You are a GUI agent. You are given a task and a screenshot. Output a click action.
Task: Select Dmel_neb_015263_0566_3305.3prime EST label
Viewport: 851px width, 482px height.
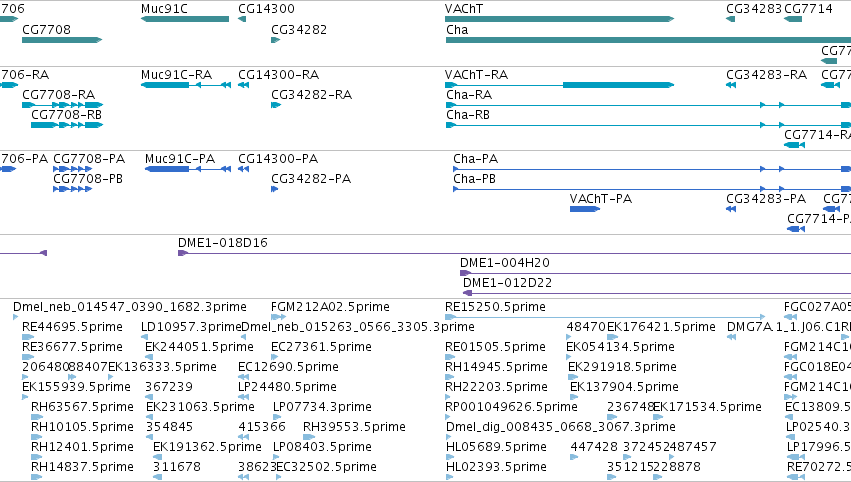click(x=358, y=327)
